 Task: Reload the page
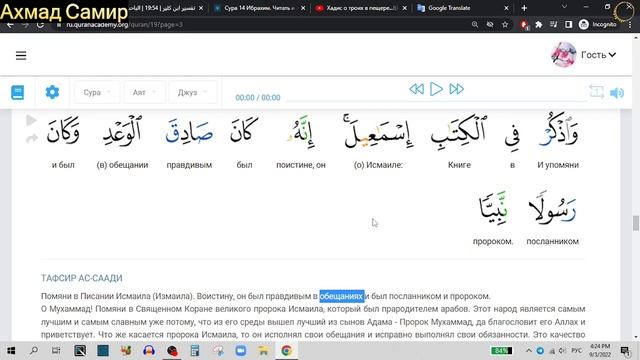[40, 24]
